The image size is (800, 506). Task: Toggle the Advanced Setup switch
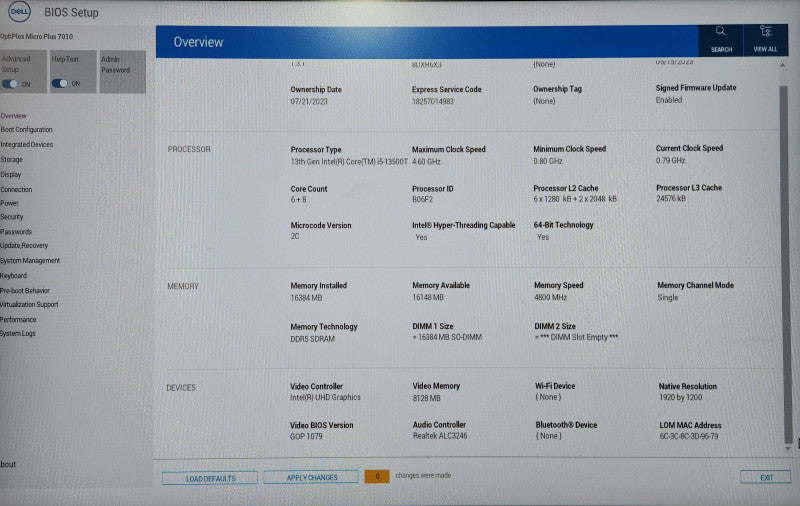[x=10, y=84]
